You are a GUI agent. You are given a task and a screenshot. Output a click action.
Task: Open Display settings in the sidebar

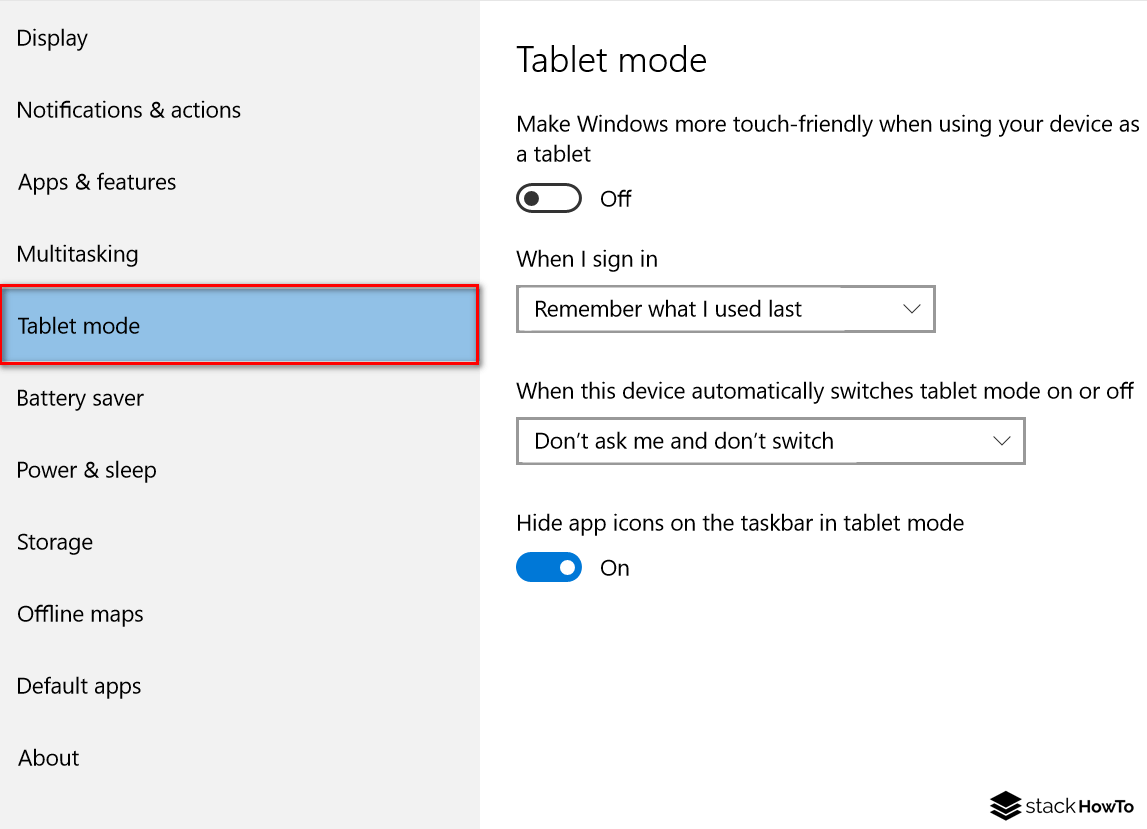point(51,38)
